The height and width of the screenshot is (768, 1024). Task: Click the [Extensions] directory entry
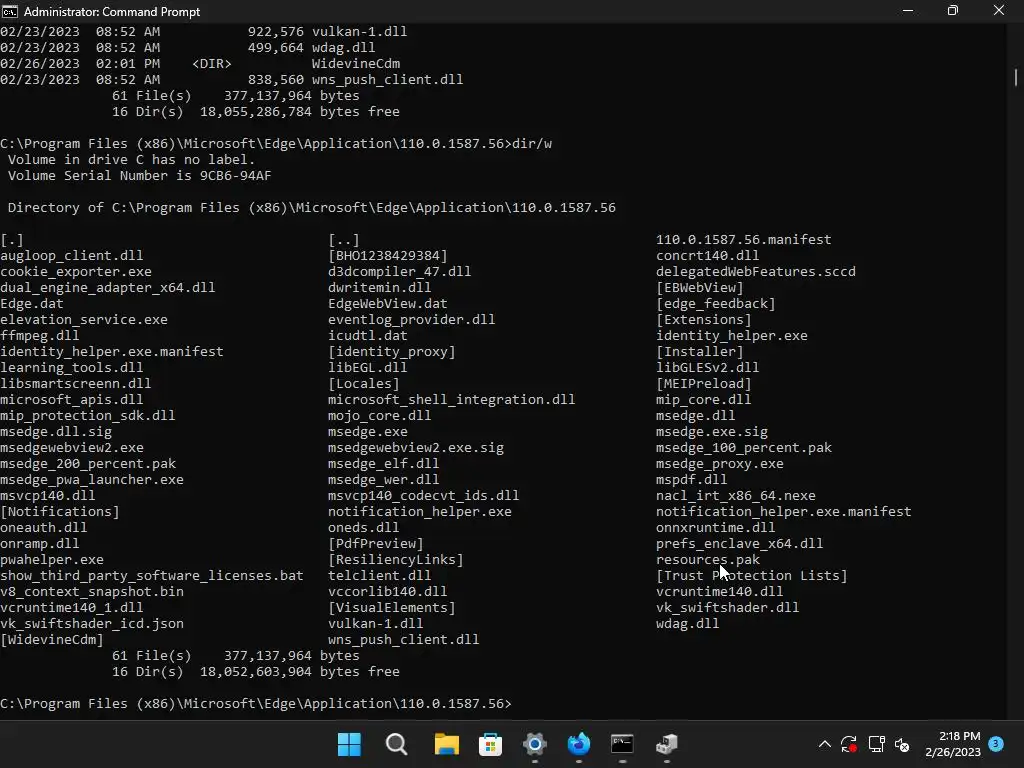[x=703, y=319]
